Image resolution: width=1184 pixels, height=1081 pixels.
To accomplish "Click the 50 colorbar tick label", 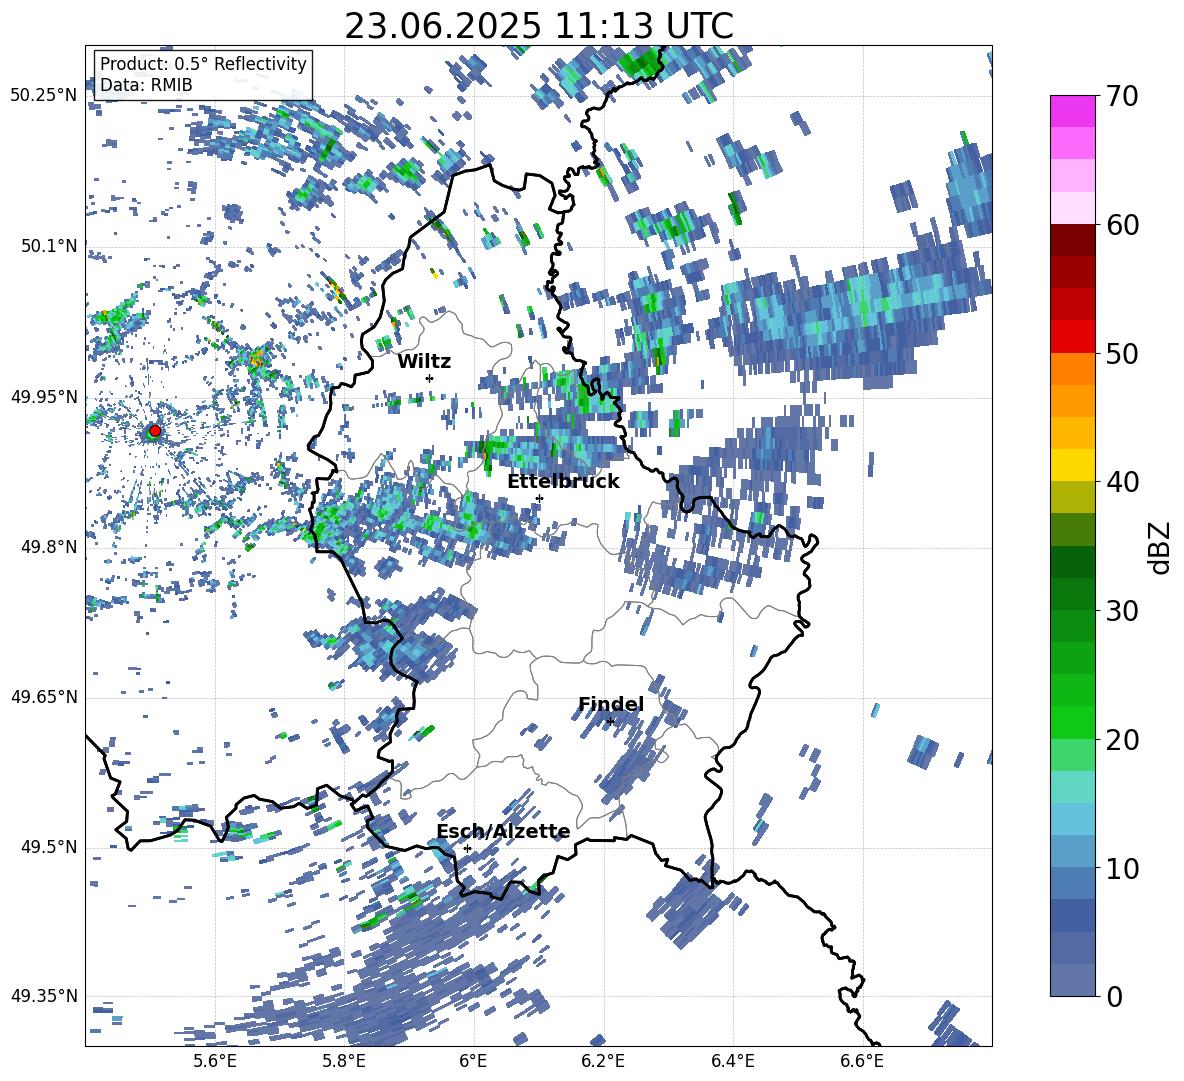I will [x=1122, y=354].
